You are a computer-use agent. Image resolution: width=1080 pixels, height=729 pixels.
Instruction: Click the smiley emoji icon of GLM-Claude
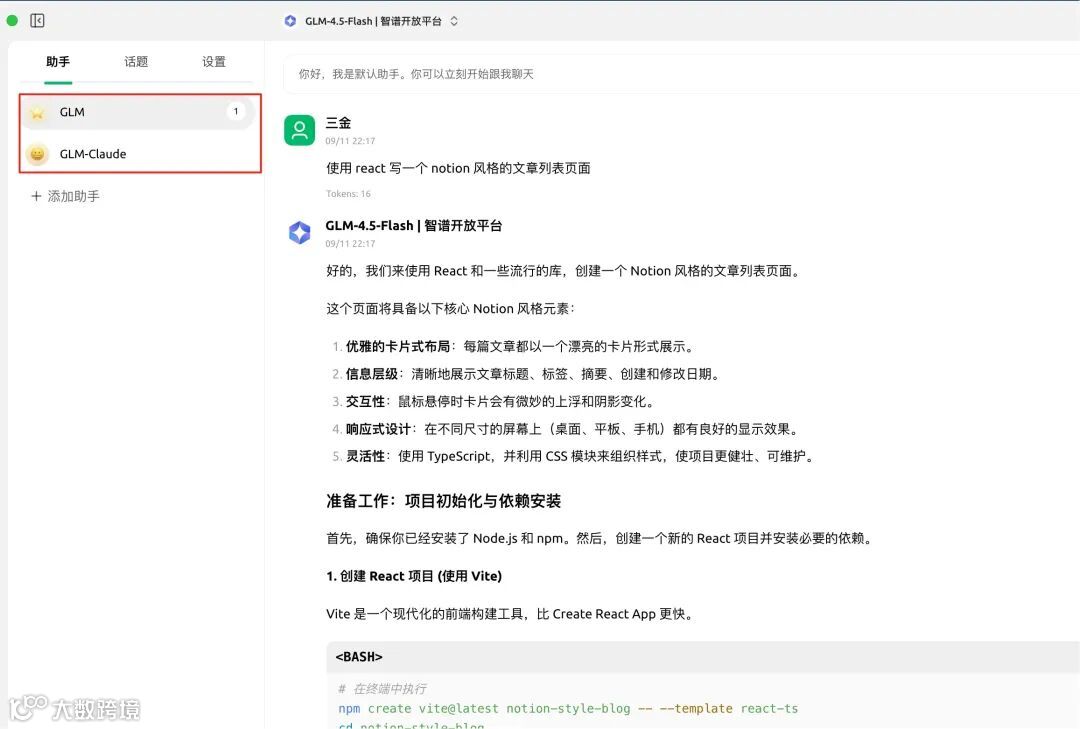pos(37,154)
